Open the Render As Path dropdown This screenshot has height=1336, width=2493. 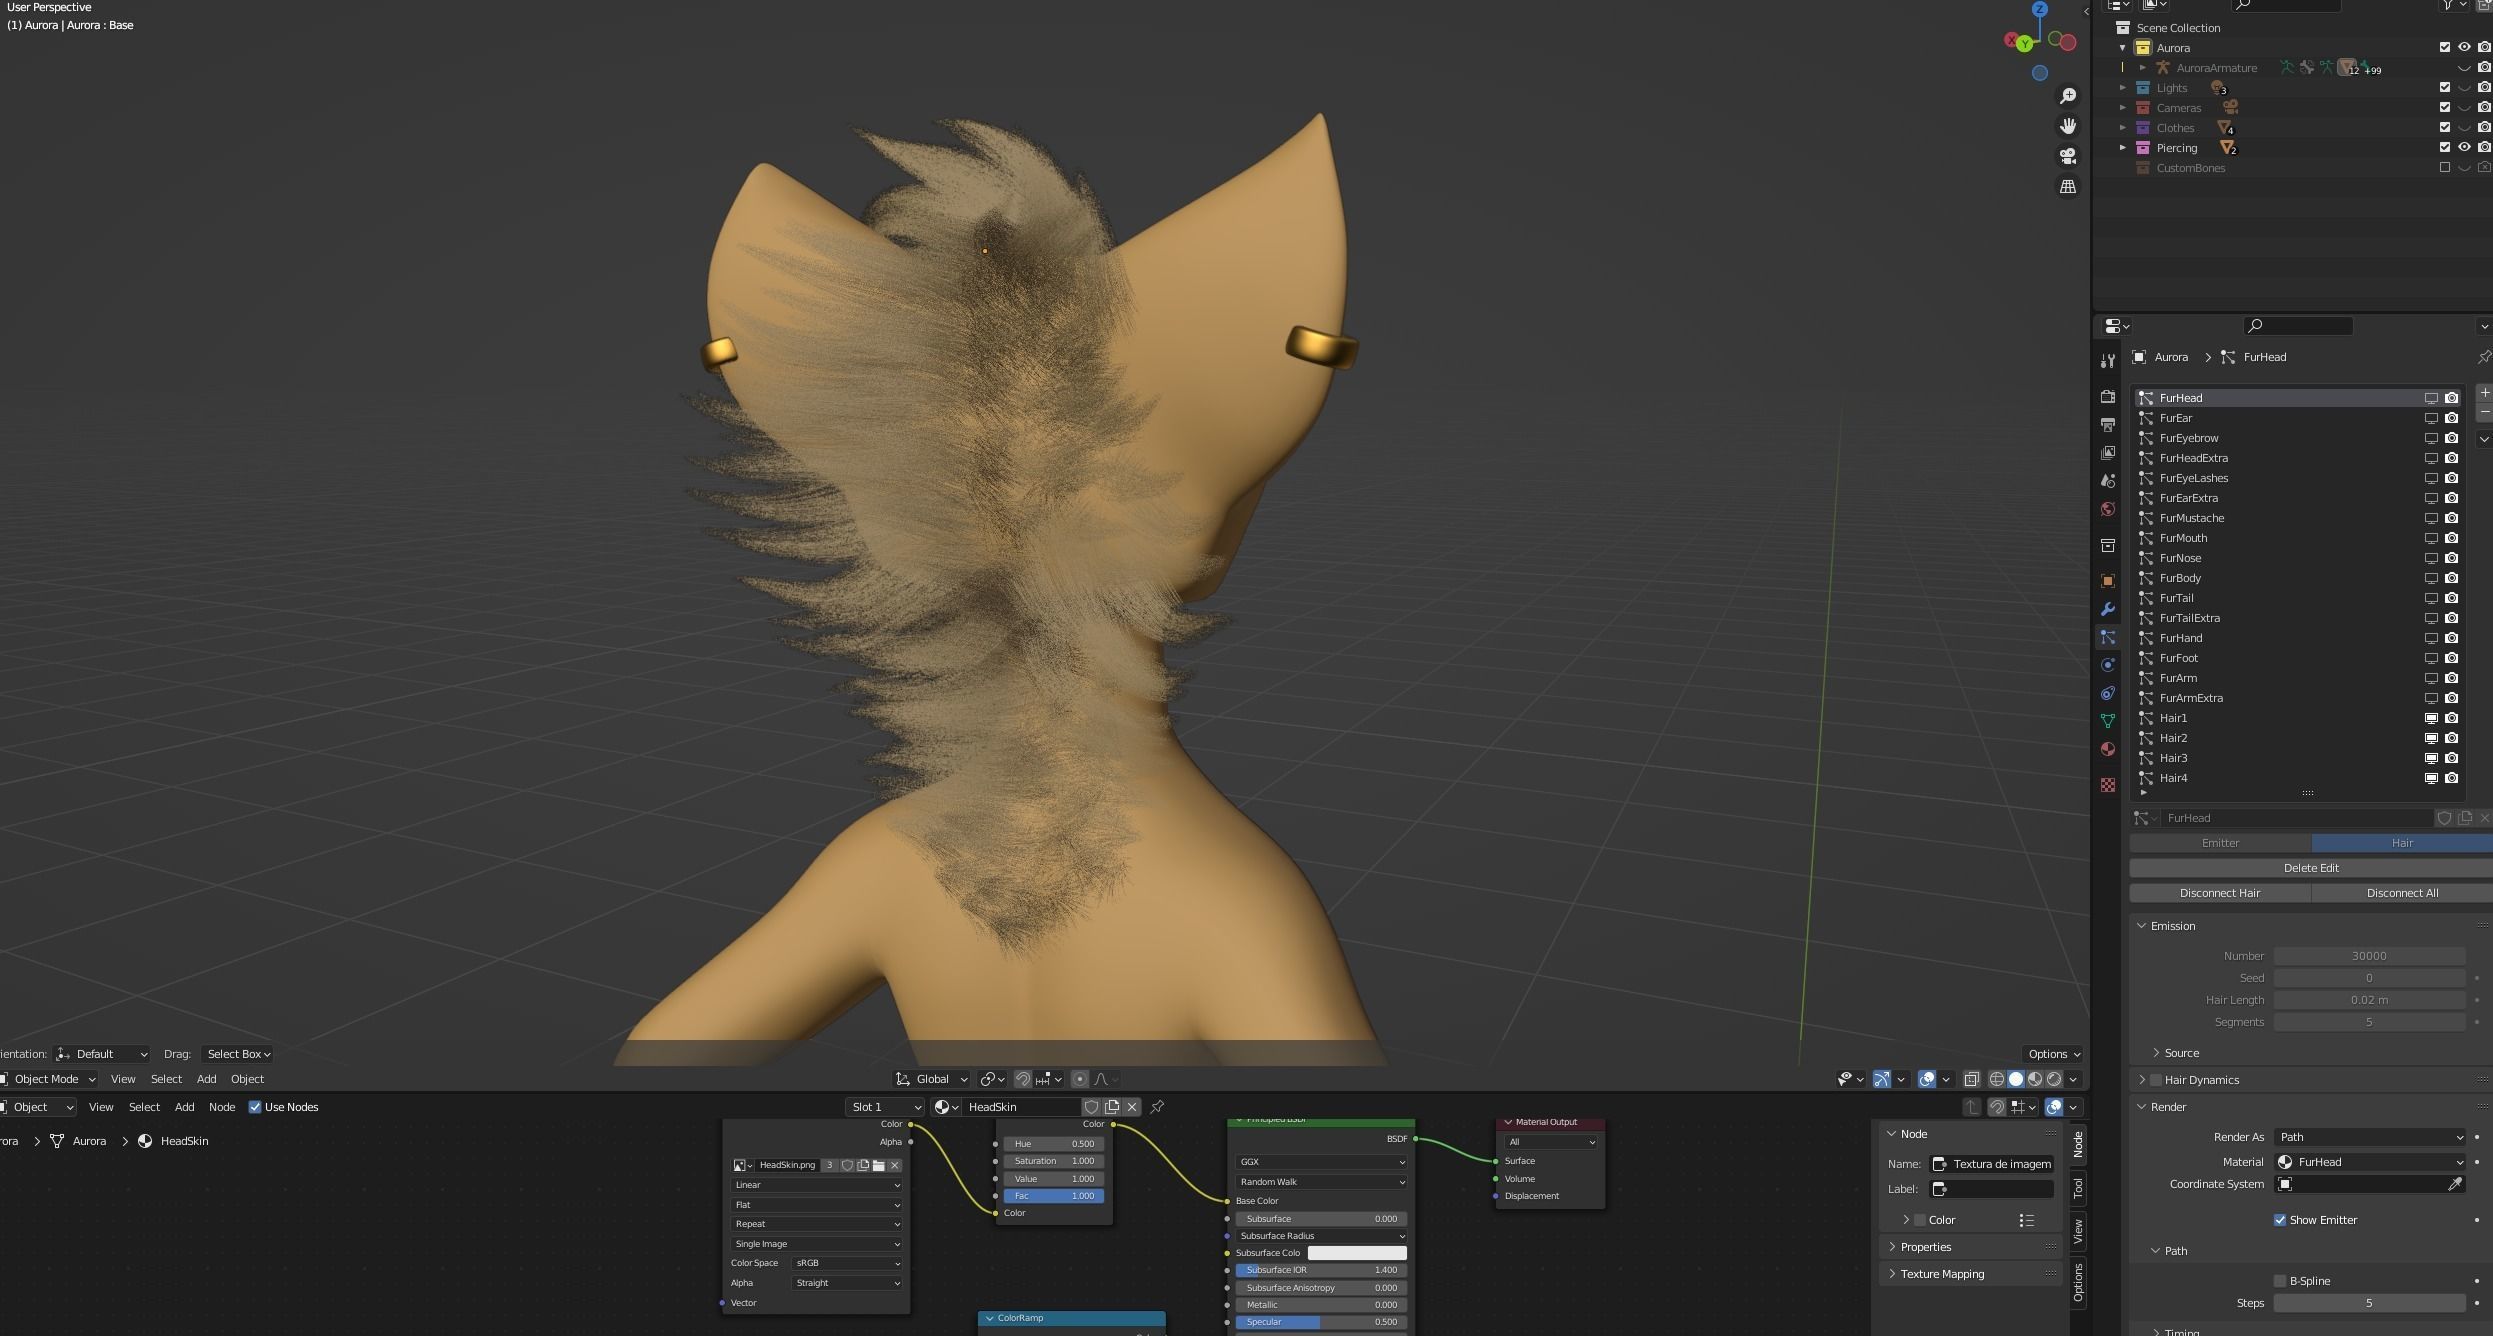pos(2369,1137)
